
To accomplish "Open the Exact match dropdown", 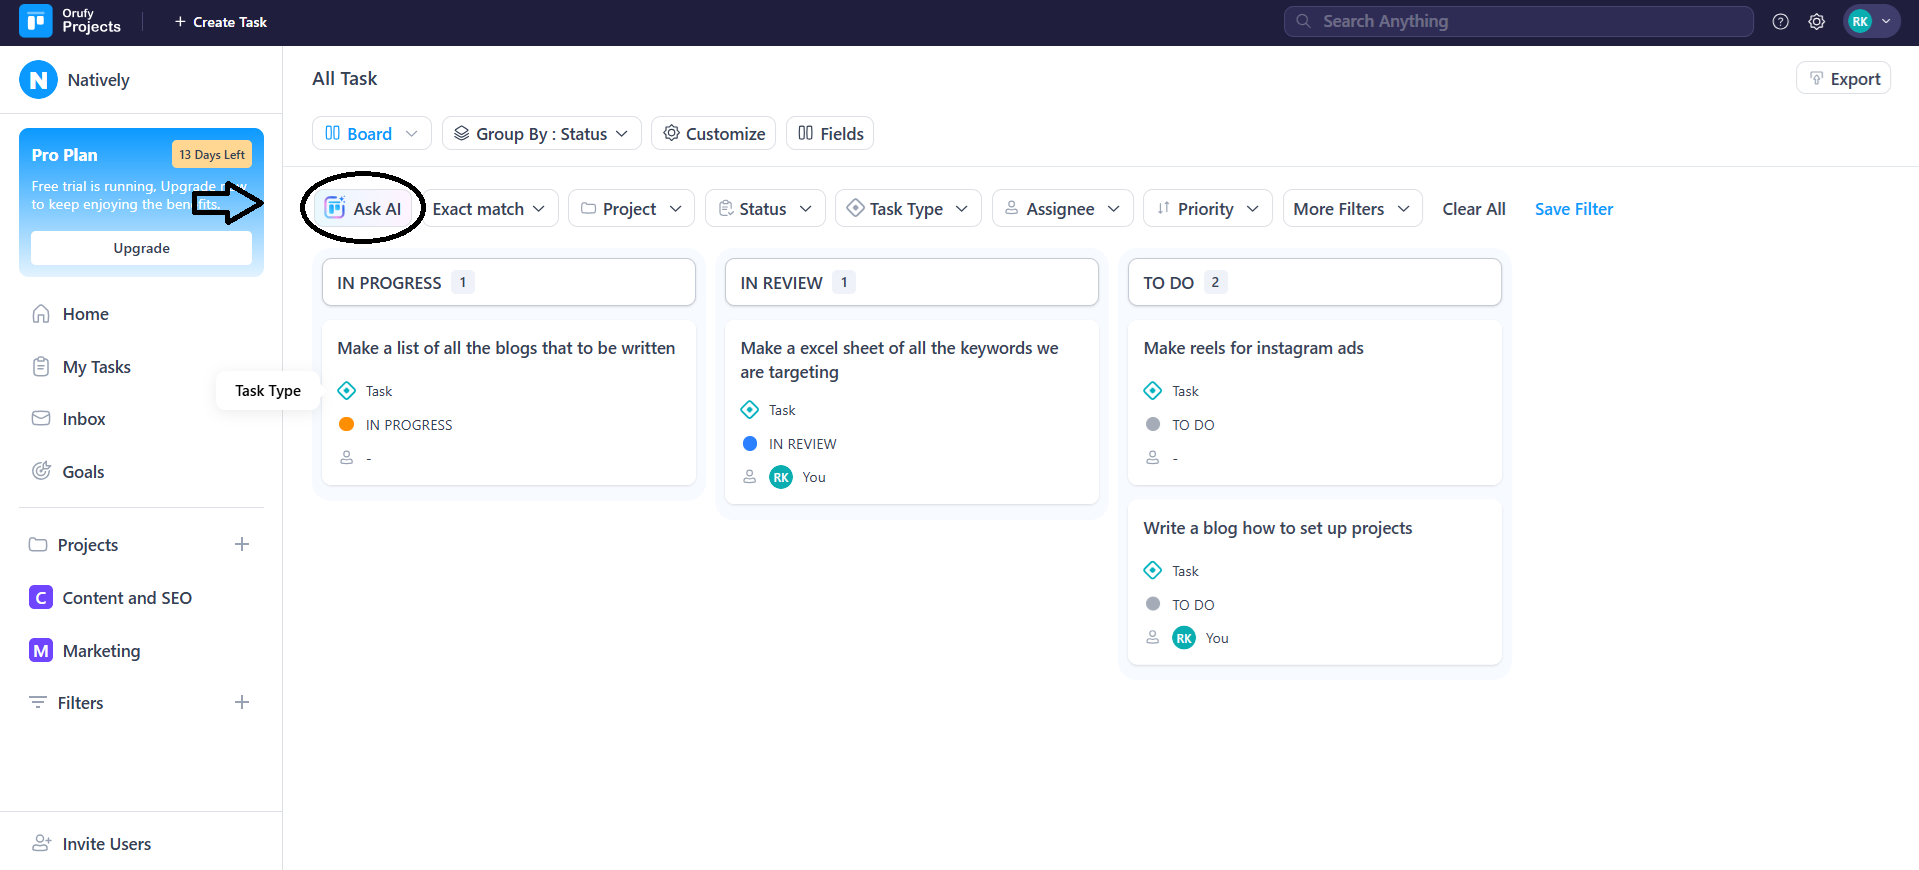I will [489, 209].
